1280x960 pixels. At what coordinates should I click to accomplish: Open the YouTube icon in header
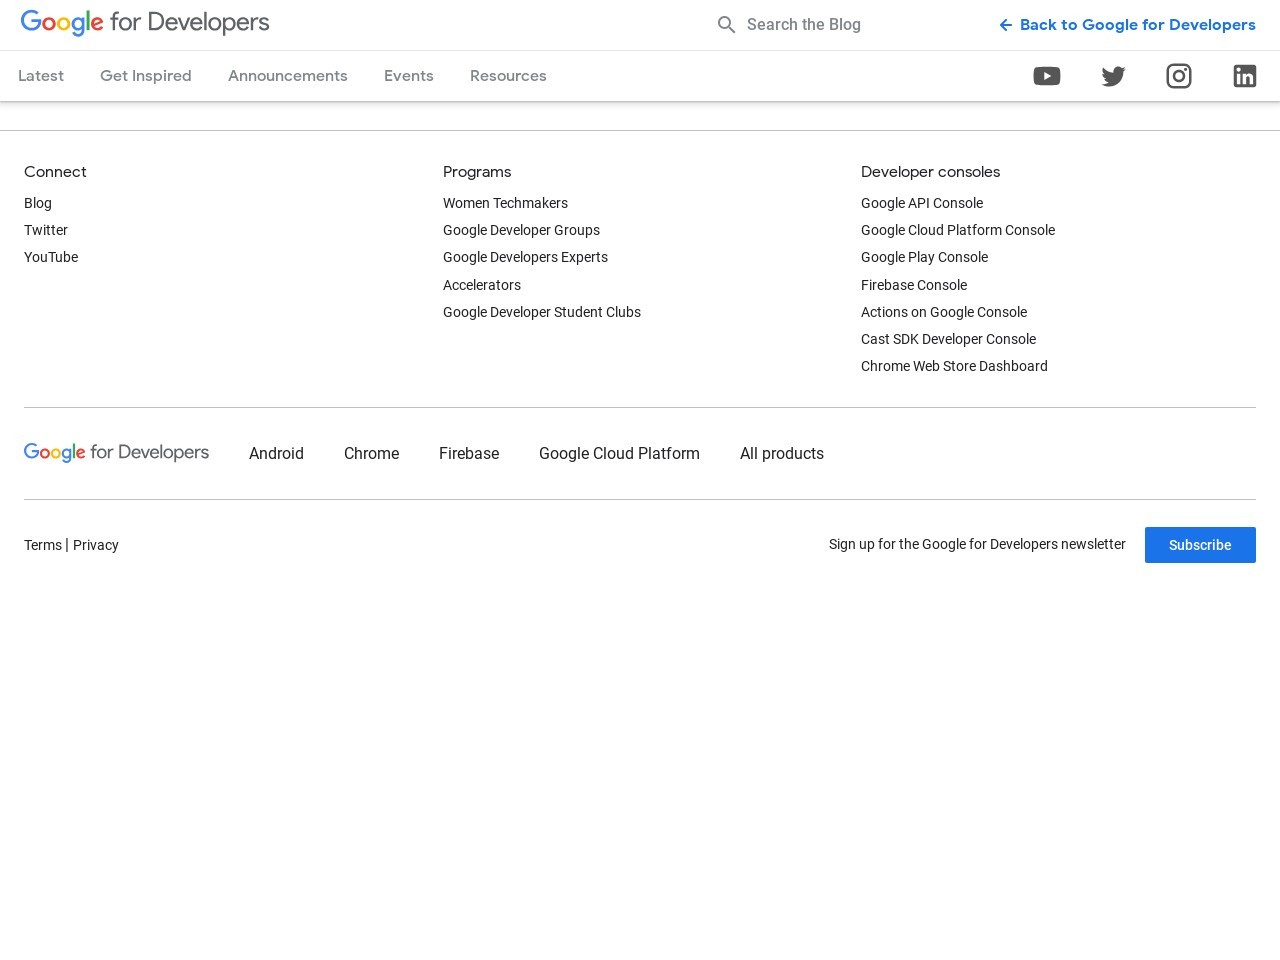click(1046, 76)
